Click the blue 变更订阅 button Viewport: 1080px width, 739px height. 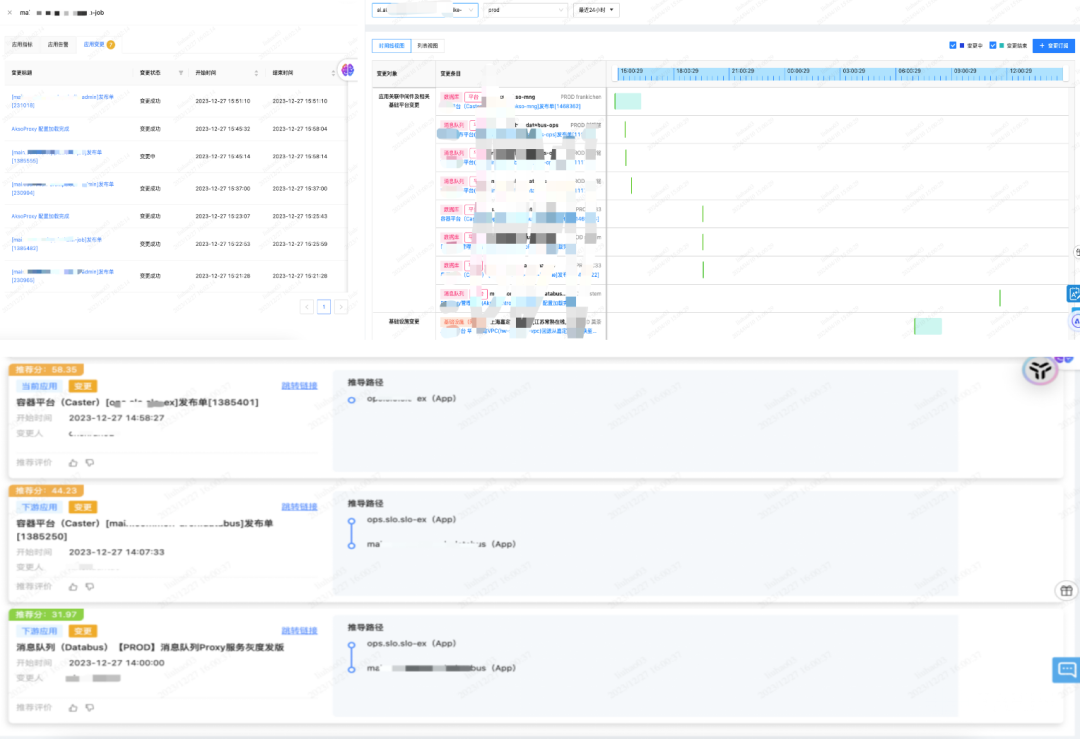tap(1054, 45)
